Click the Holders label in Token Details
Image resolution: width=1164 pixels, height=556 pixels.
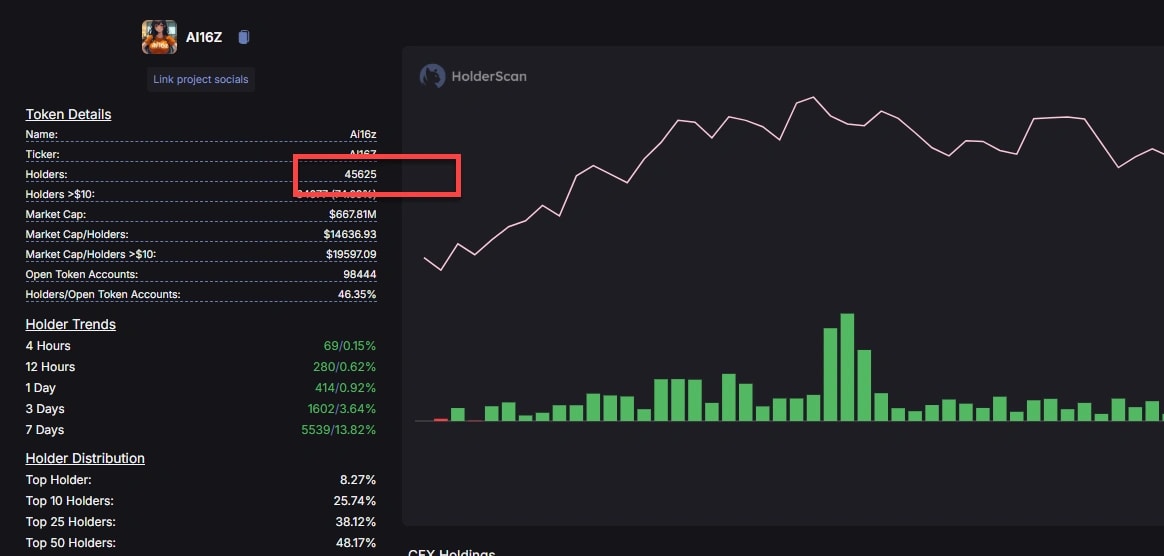point(46,174)
